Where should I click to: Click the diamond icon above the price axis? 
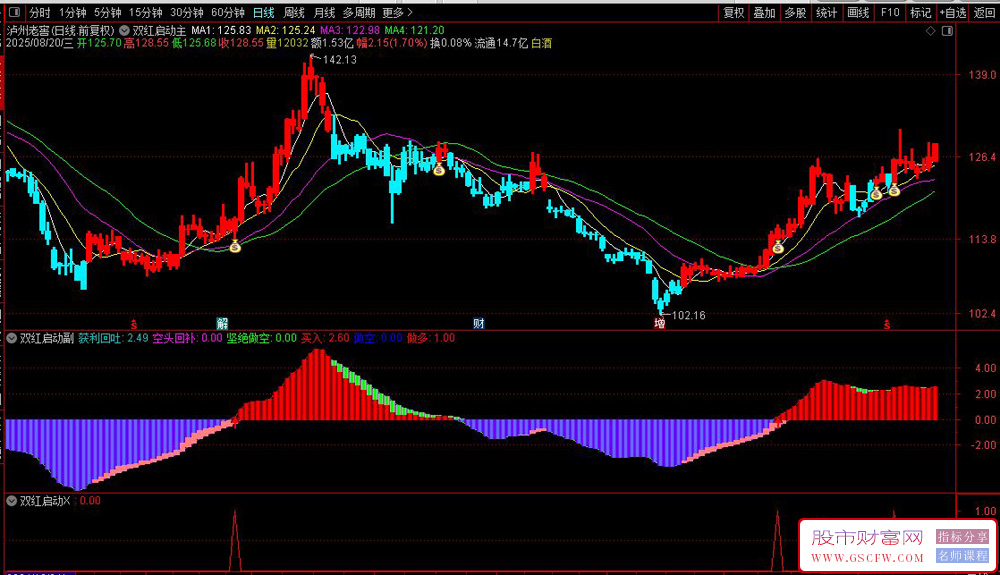coord(930,31)
